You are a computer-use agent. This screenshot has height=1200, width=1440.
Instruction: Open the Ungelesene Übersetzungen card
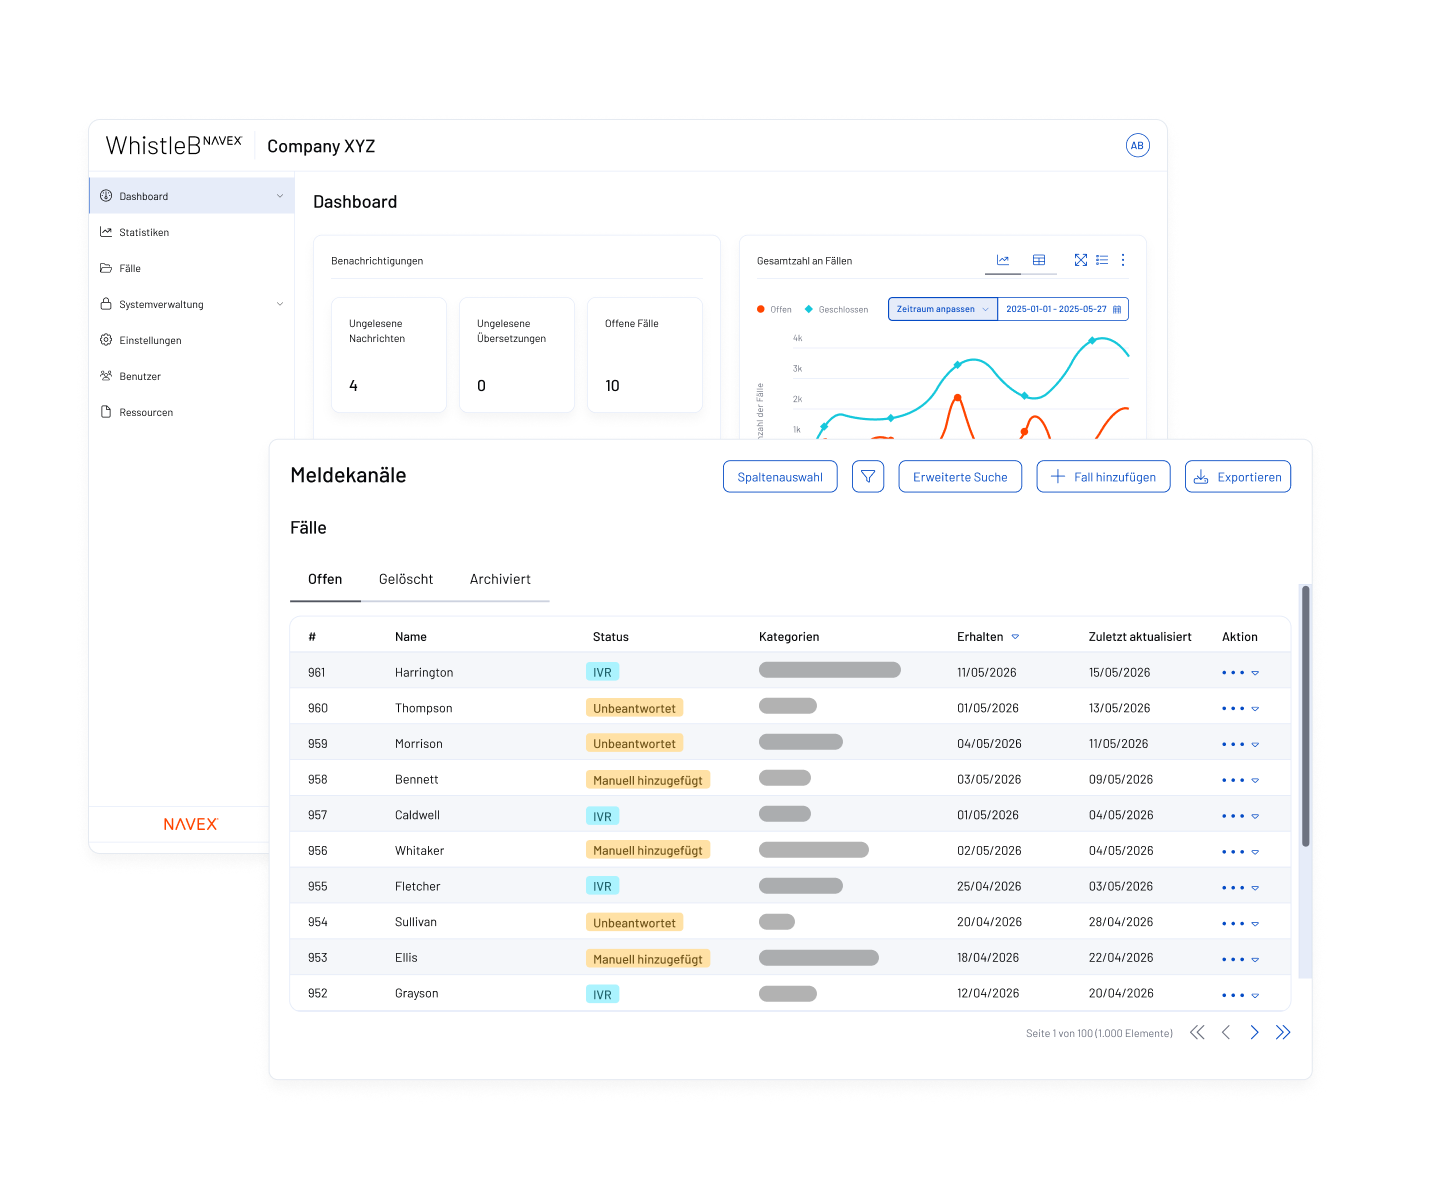pos(517,355)
